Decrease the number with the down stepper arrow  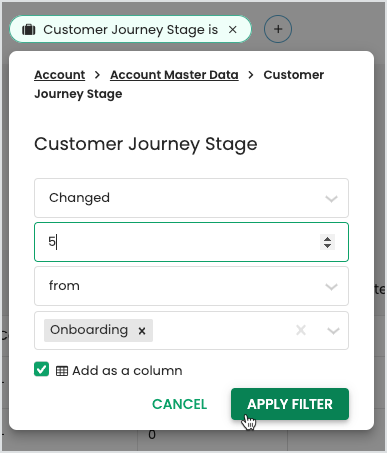[328, 246]
